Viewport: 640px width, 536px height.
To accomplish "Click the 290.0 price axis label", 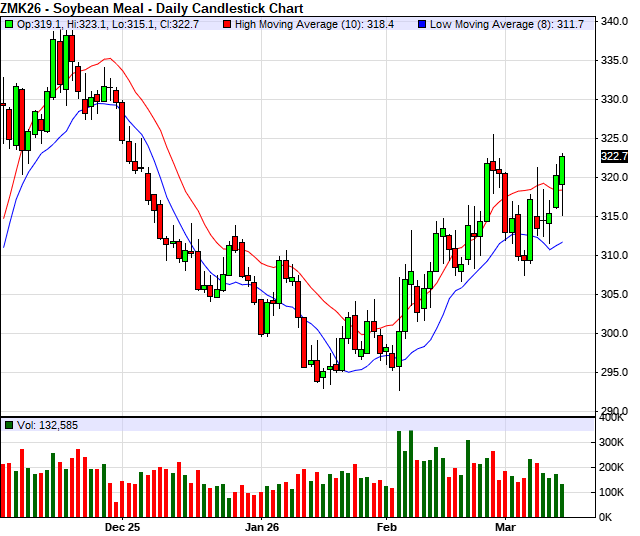I will tap(613, 411).
